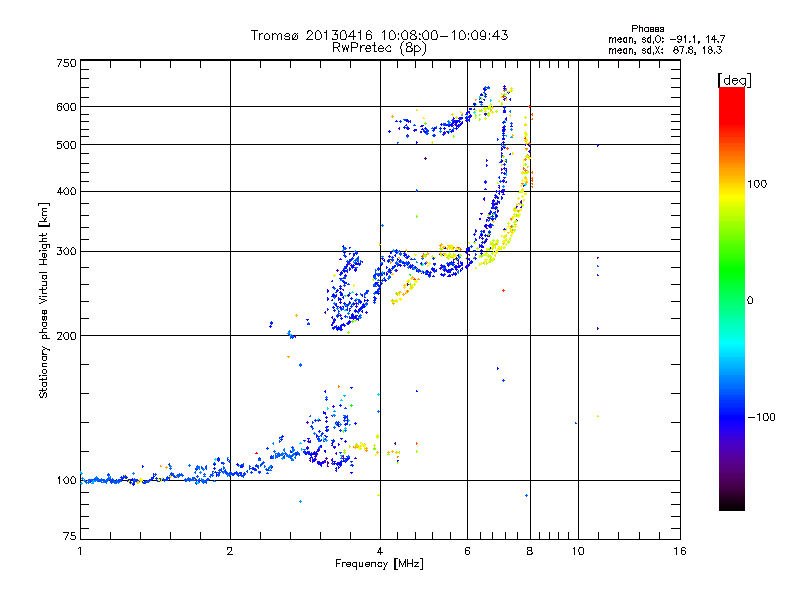The height and width of the screenshot is (600, 800).
Task: Click the x-axis frequency label "16"
Action: pos(680,551)
